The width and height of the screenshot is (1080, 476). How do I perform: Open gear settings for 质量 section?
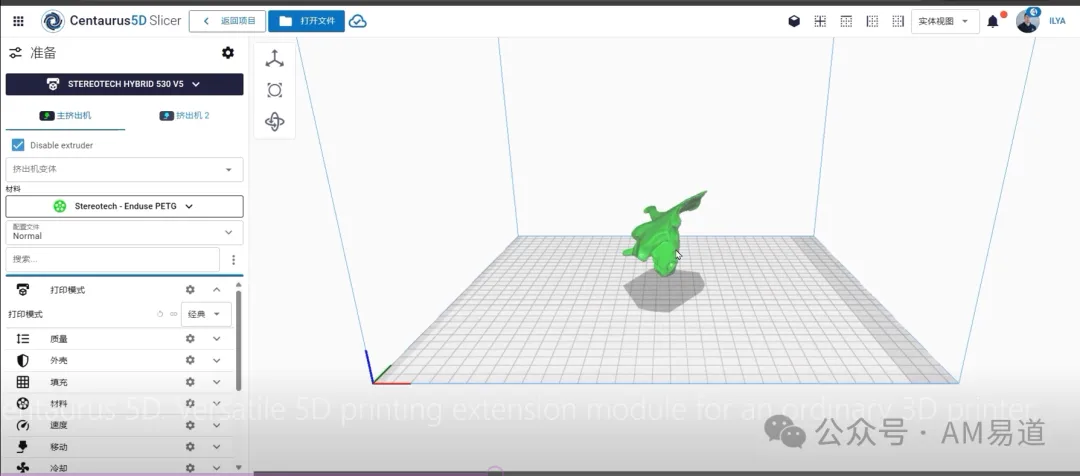pos(190,339)
